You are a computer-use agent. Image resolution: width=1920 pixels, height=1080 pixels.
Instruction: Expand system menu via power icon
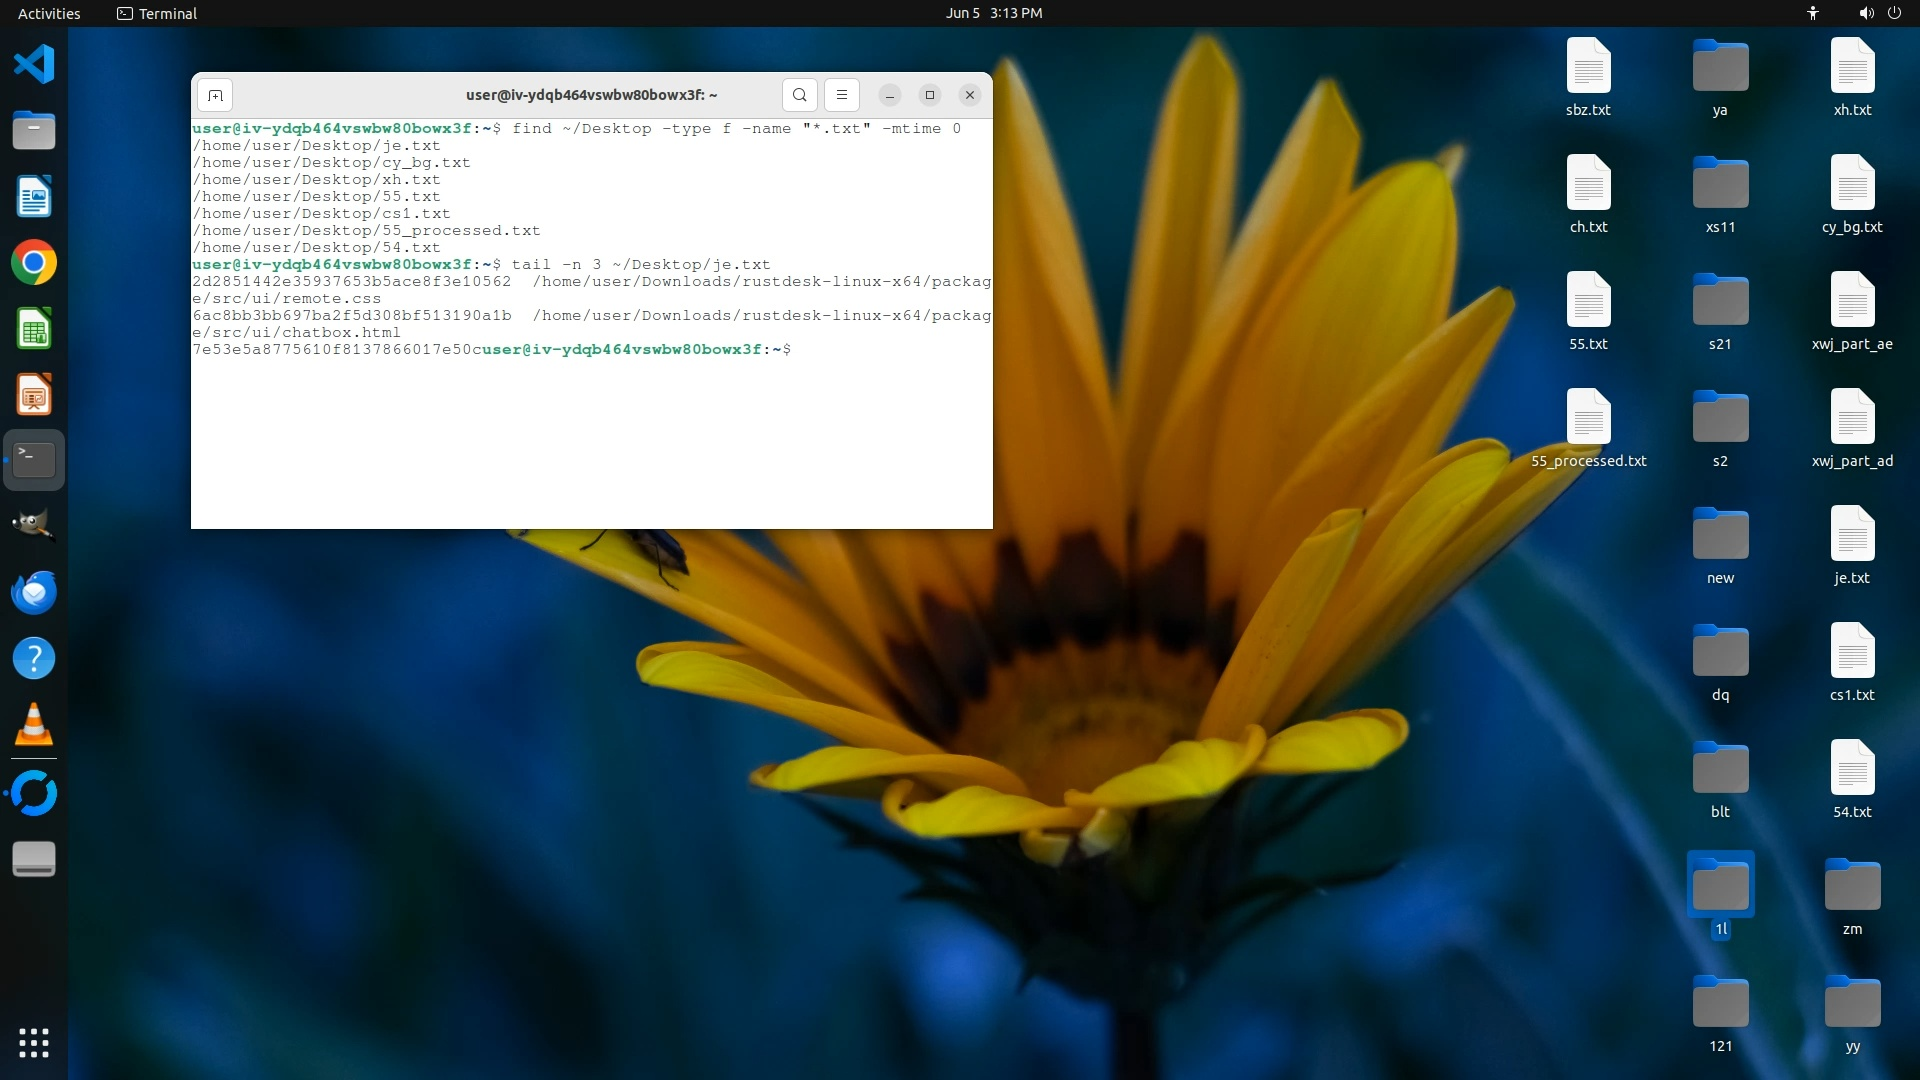[1894, 13]
